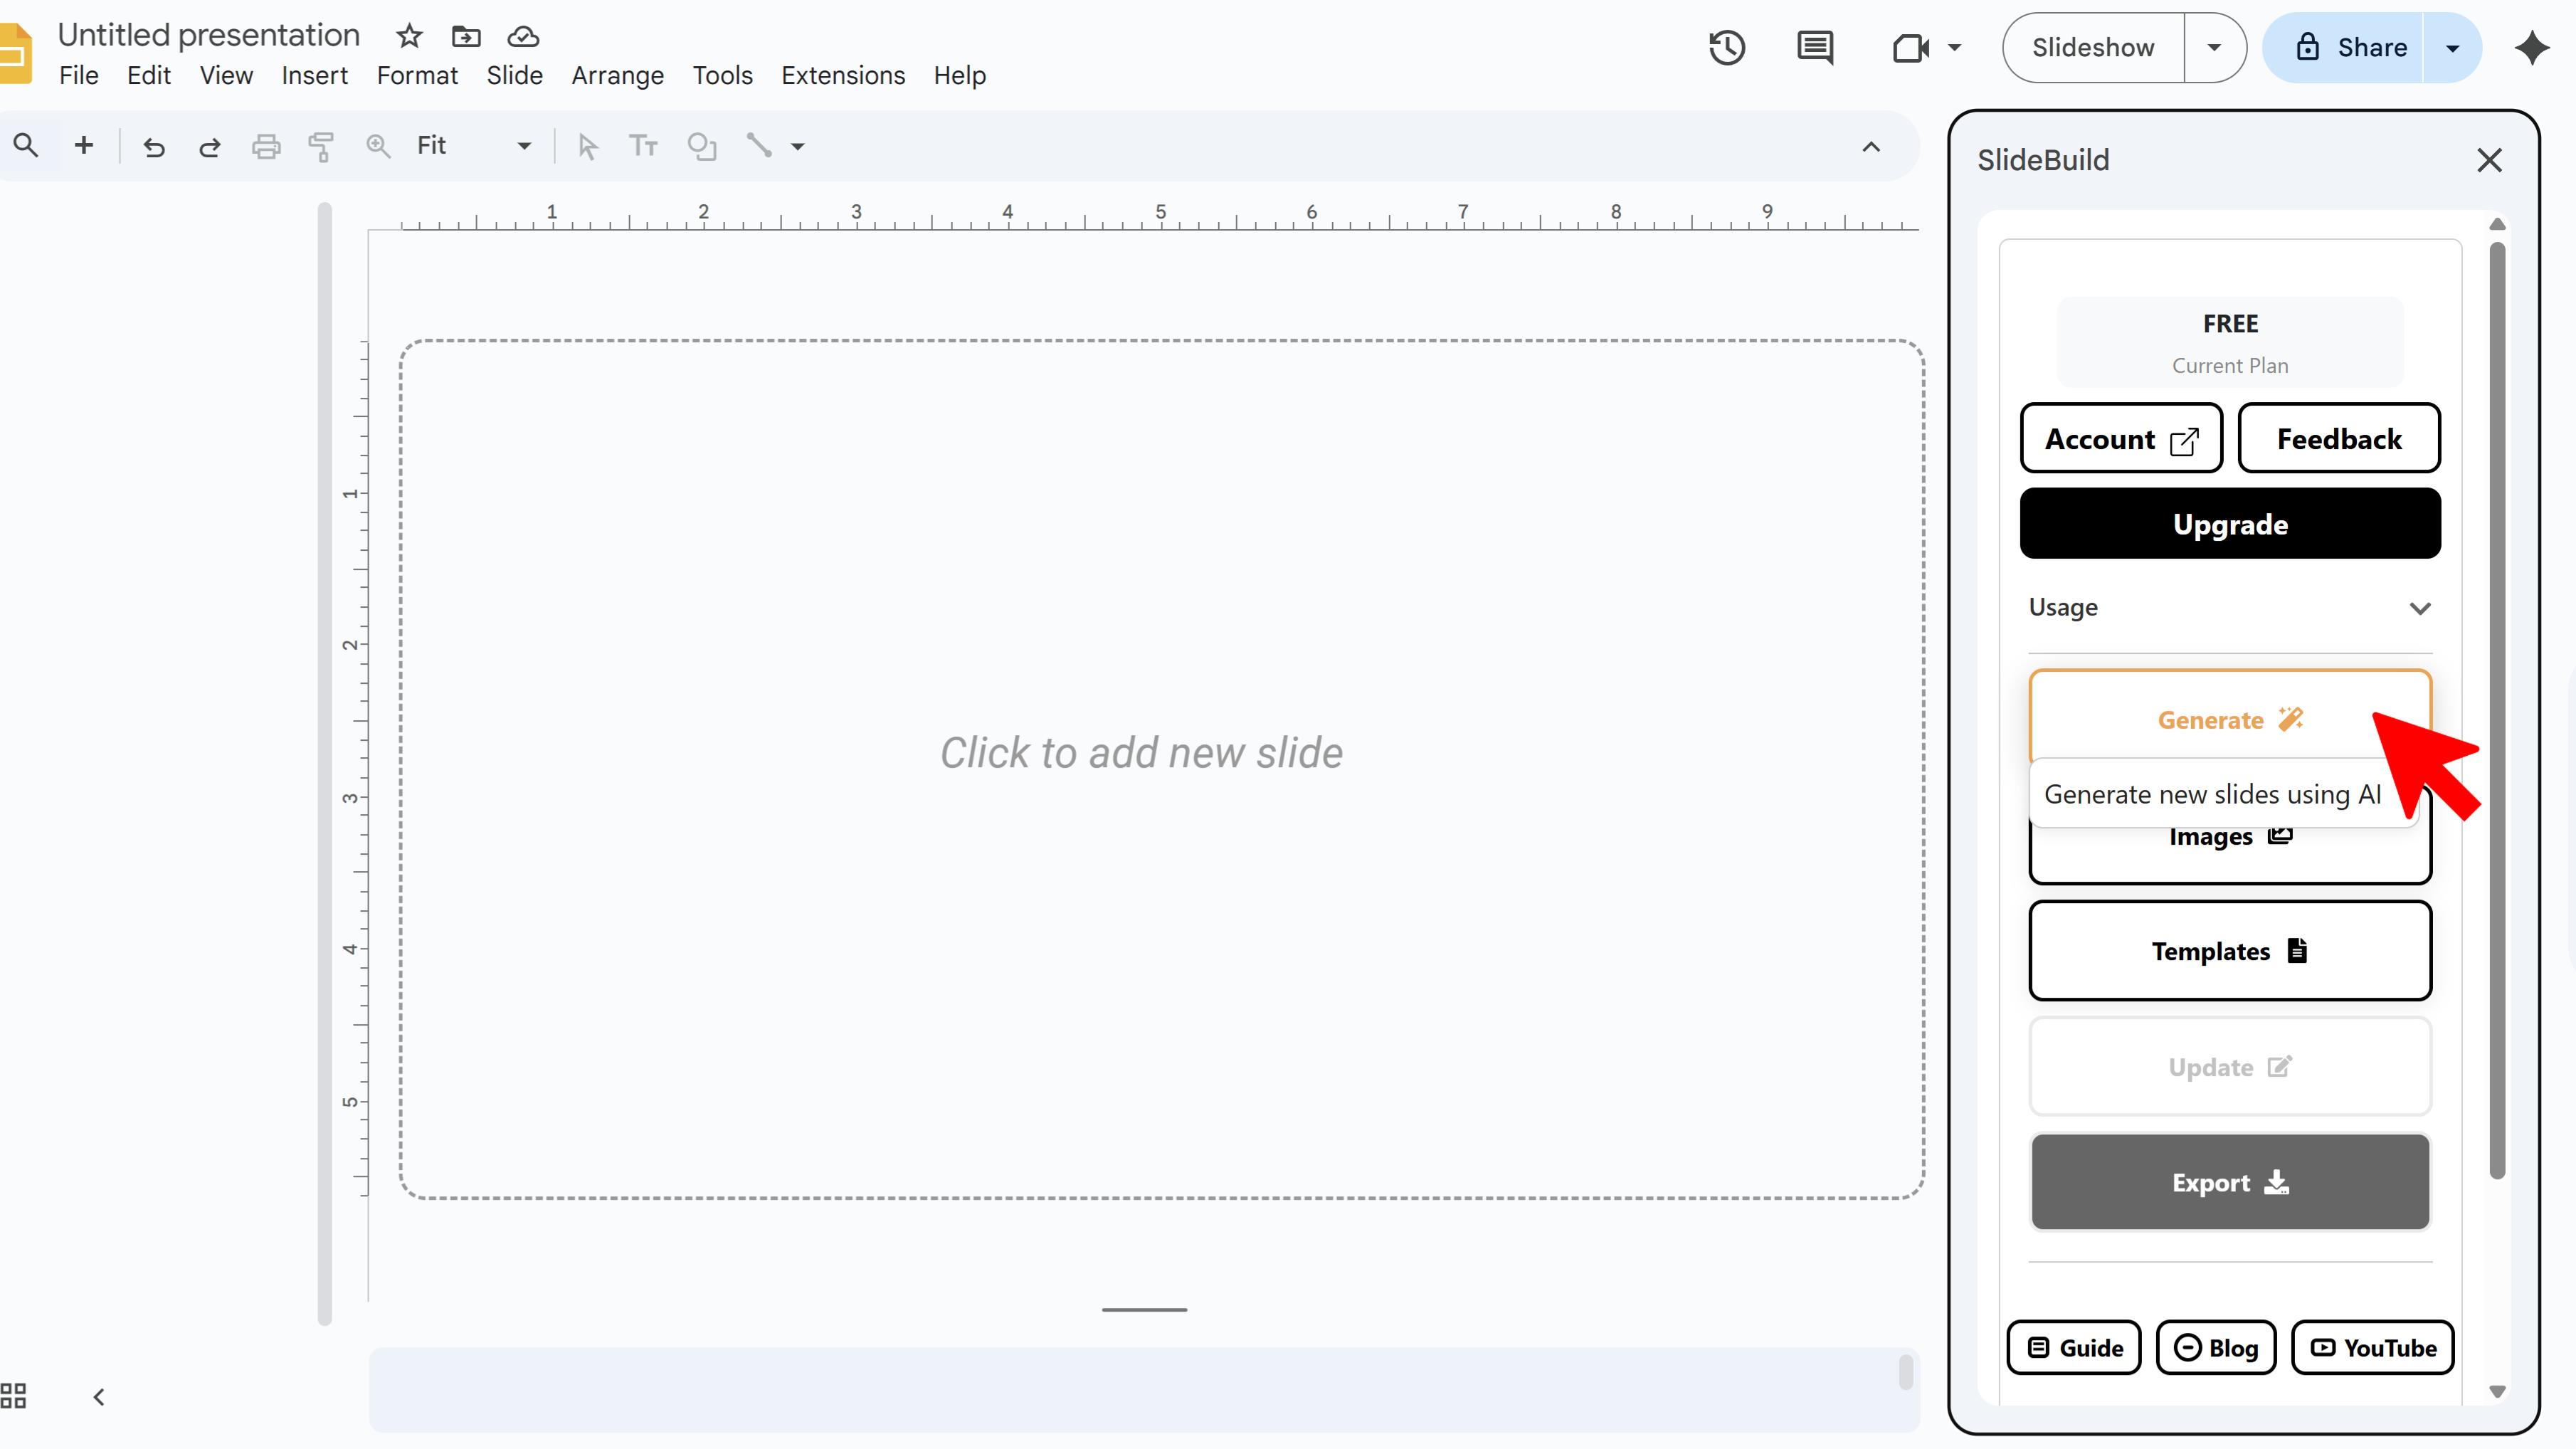Open the Gemini sparkle icon
This screenshot has width=2576, height=1449.
point(2532,48)
